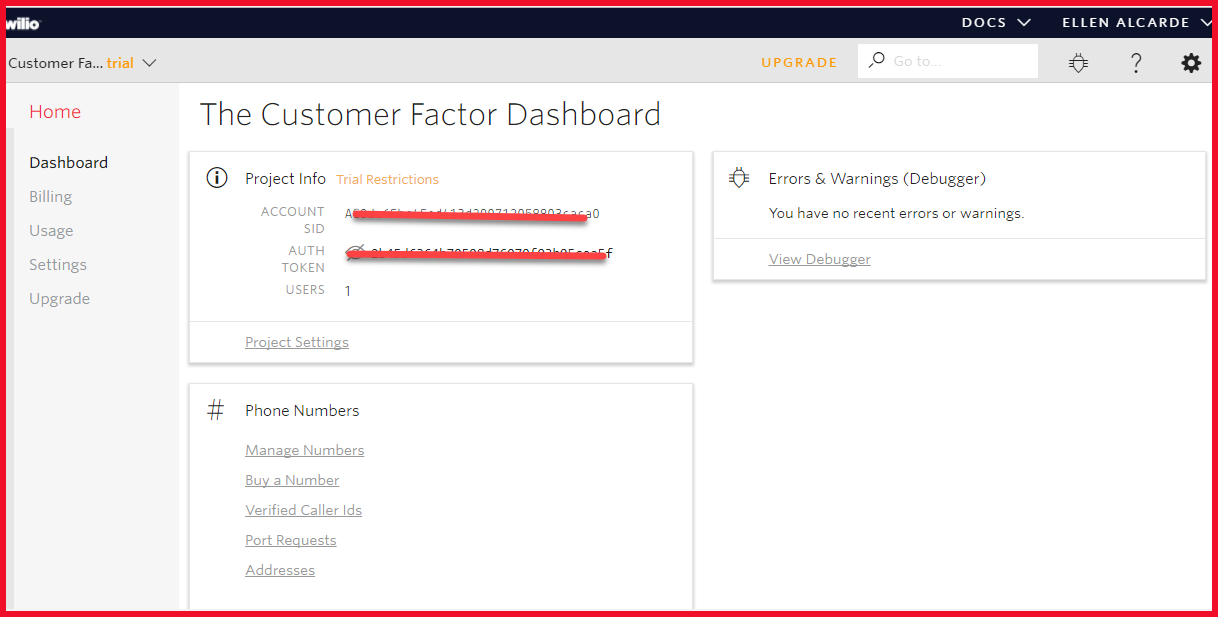Select Settings in the left sidebar
The image size is (1218, 617).
58,264
